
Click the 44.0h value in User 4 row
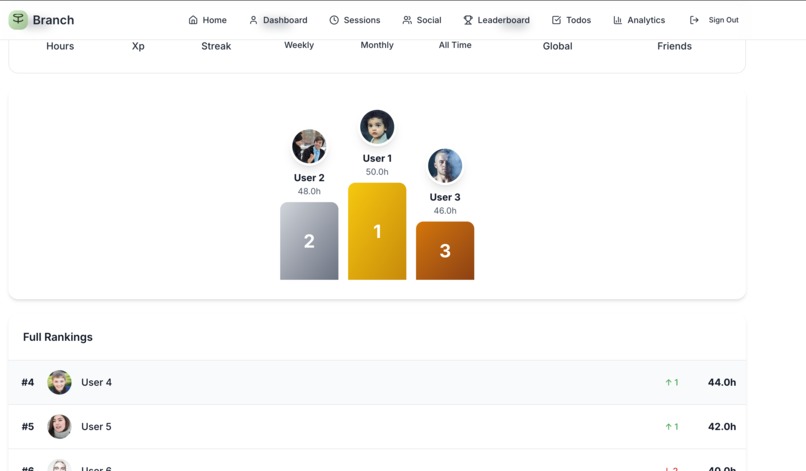coord(722,383)
